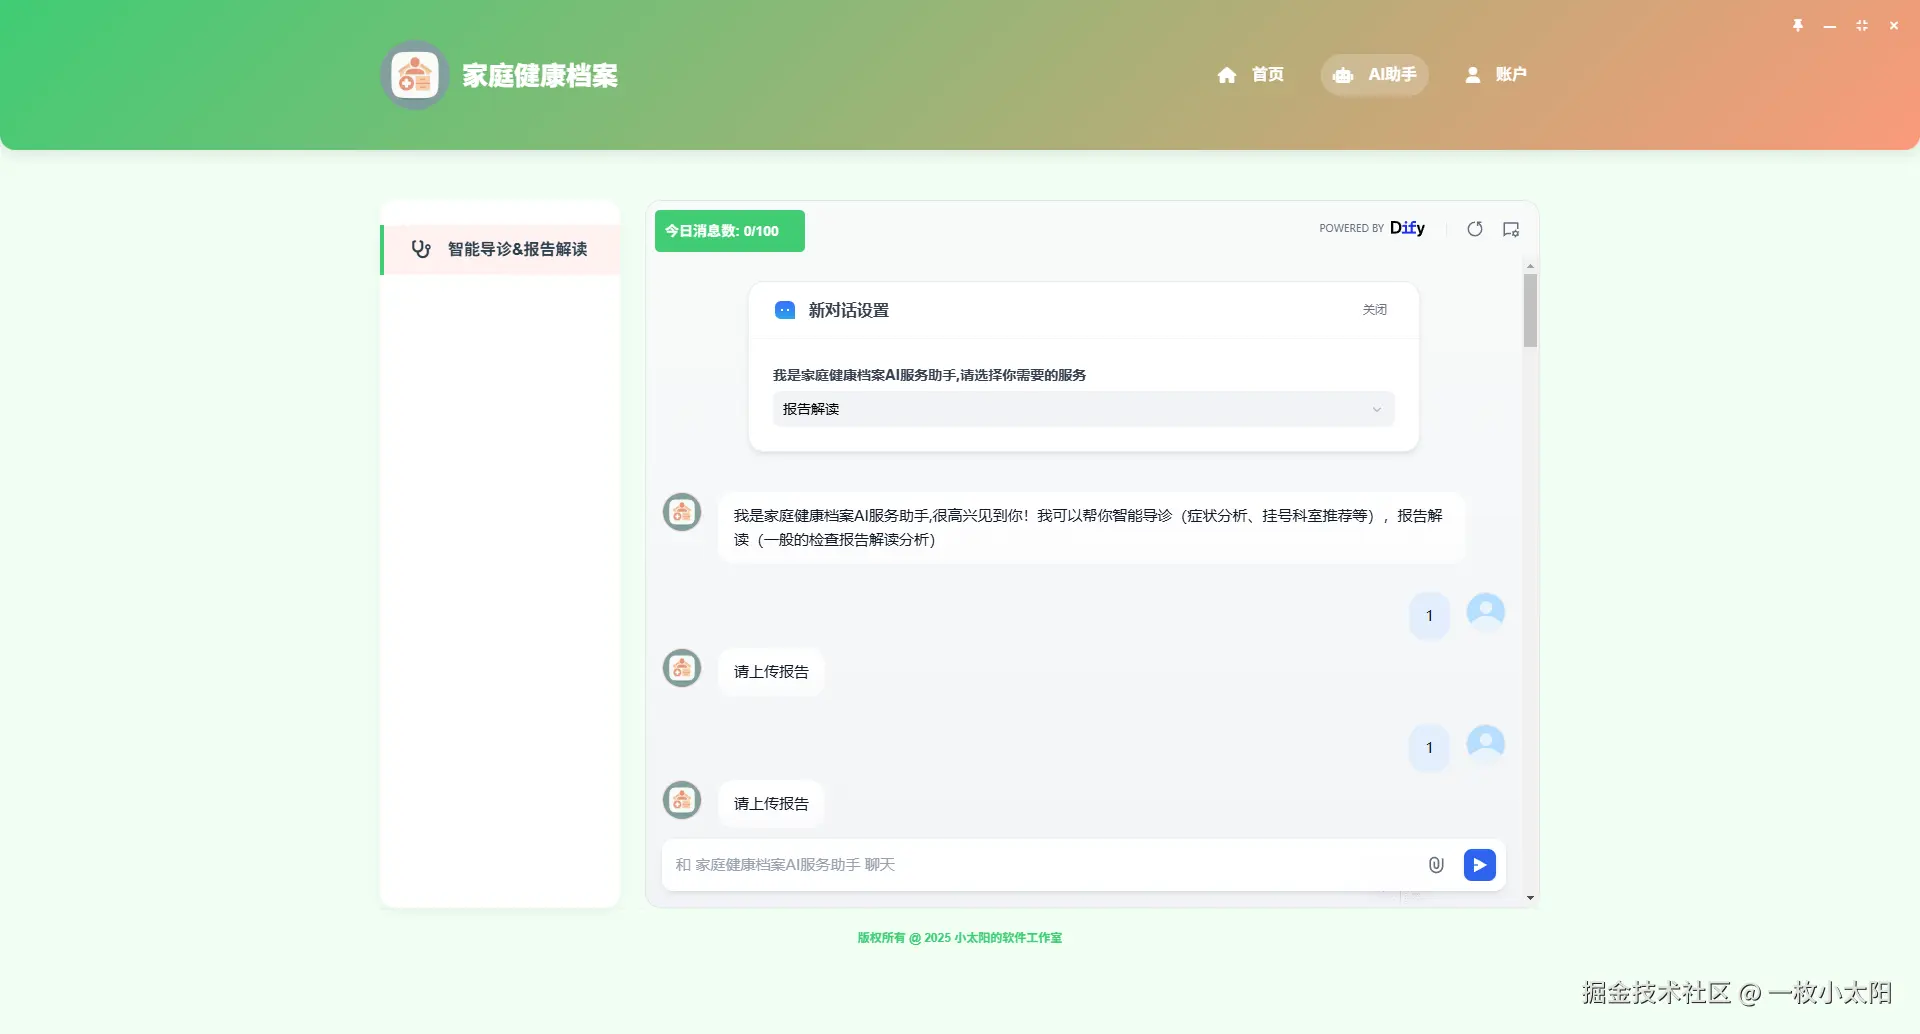1920x1034 pixels.
Task: Click the green 今日消息数 0/100 counter badge
Action: click(728, 230)
